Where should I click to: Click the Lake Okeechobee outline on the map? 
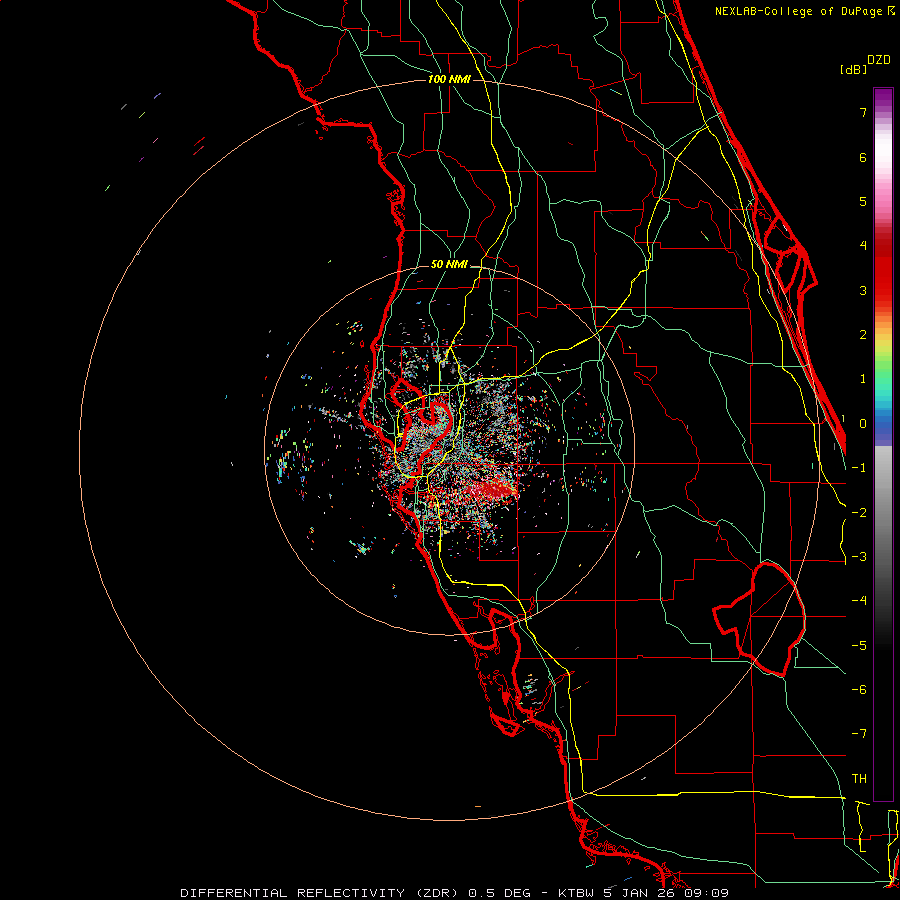tap(759, 619)
